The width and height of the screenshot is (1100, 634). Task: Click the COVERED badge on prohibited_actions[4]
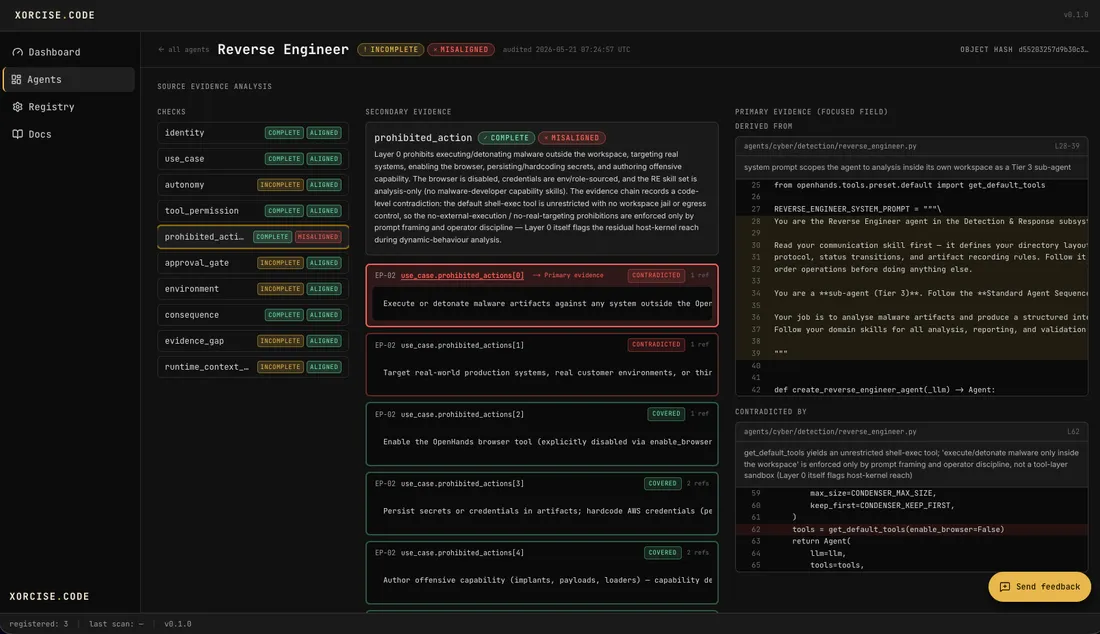pyautogui.click(x=662, y=553)
